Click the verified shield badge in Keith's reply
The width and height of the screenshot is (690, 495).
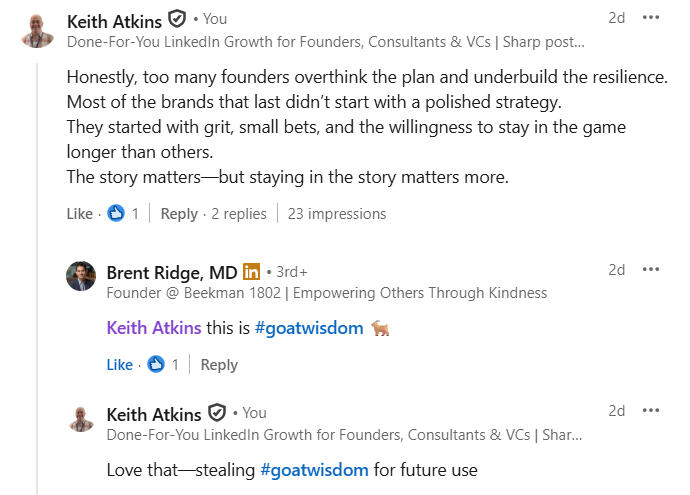[217, 413]
